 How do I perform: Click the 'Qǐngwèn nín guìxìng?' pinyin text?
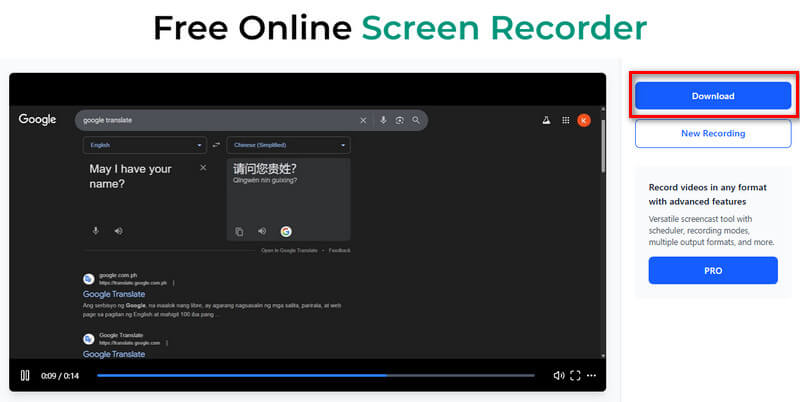coord(265,180)
